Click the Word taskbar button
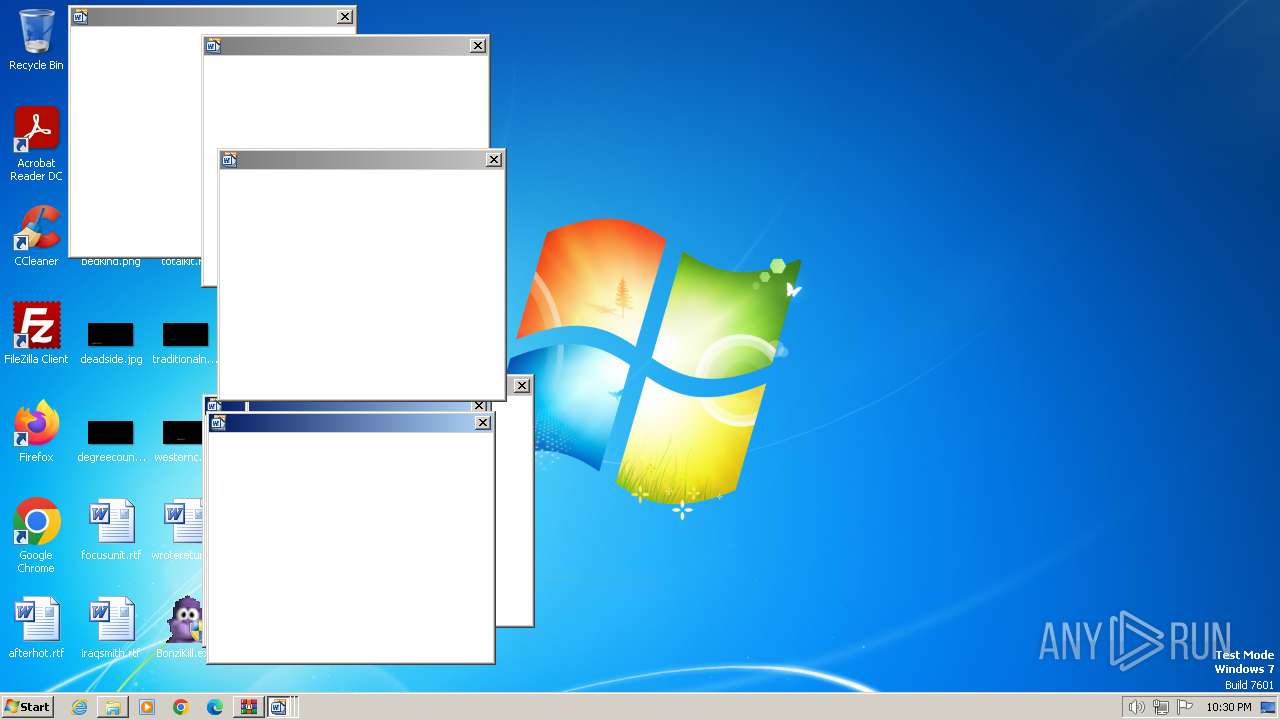1280x720 pixels. pyautogui.click(x=279, y=707)
